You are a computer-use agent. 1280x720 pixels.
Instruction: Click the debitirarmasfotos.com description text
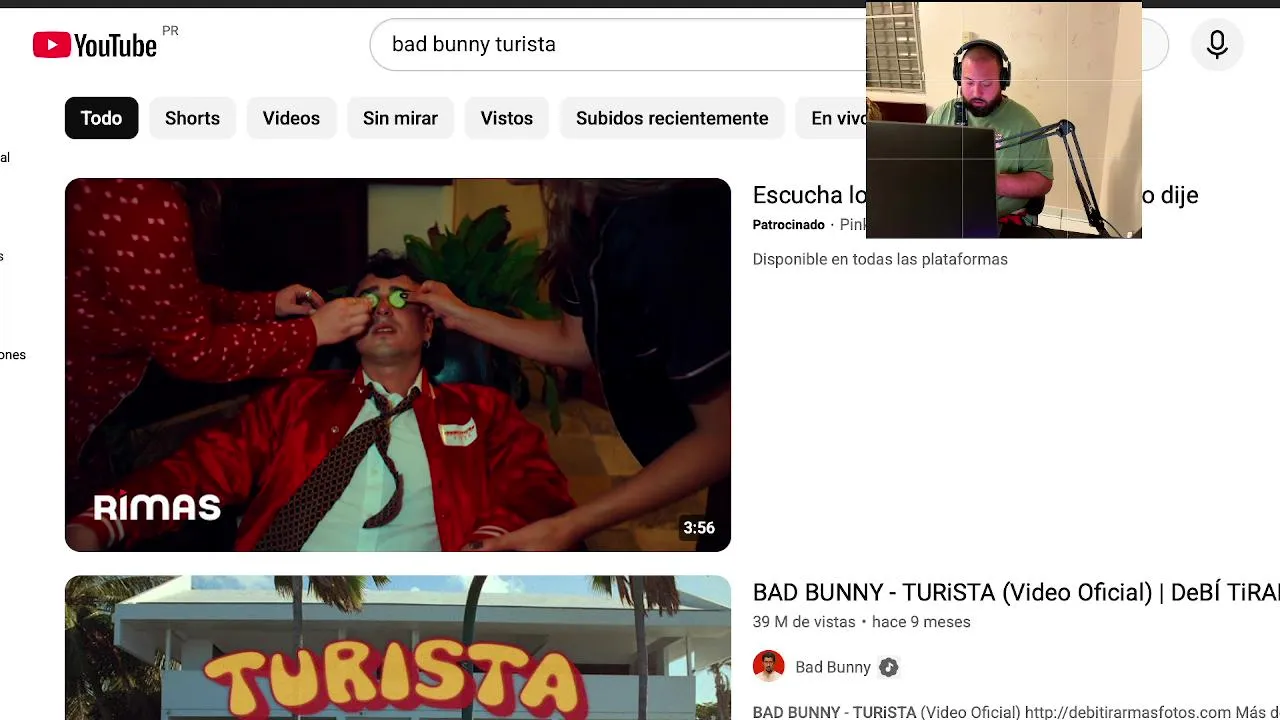1128,712
